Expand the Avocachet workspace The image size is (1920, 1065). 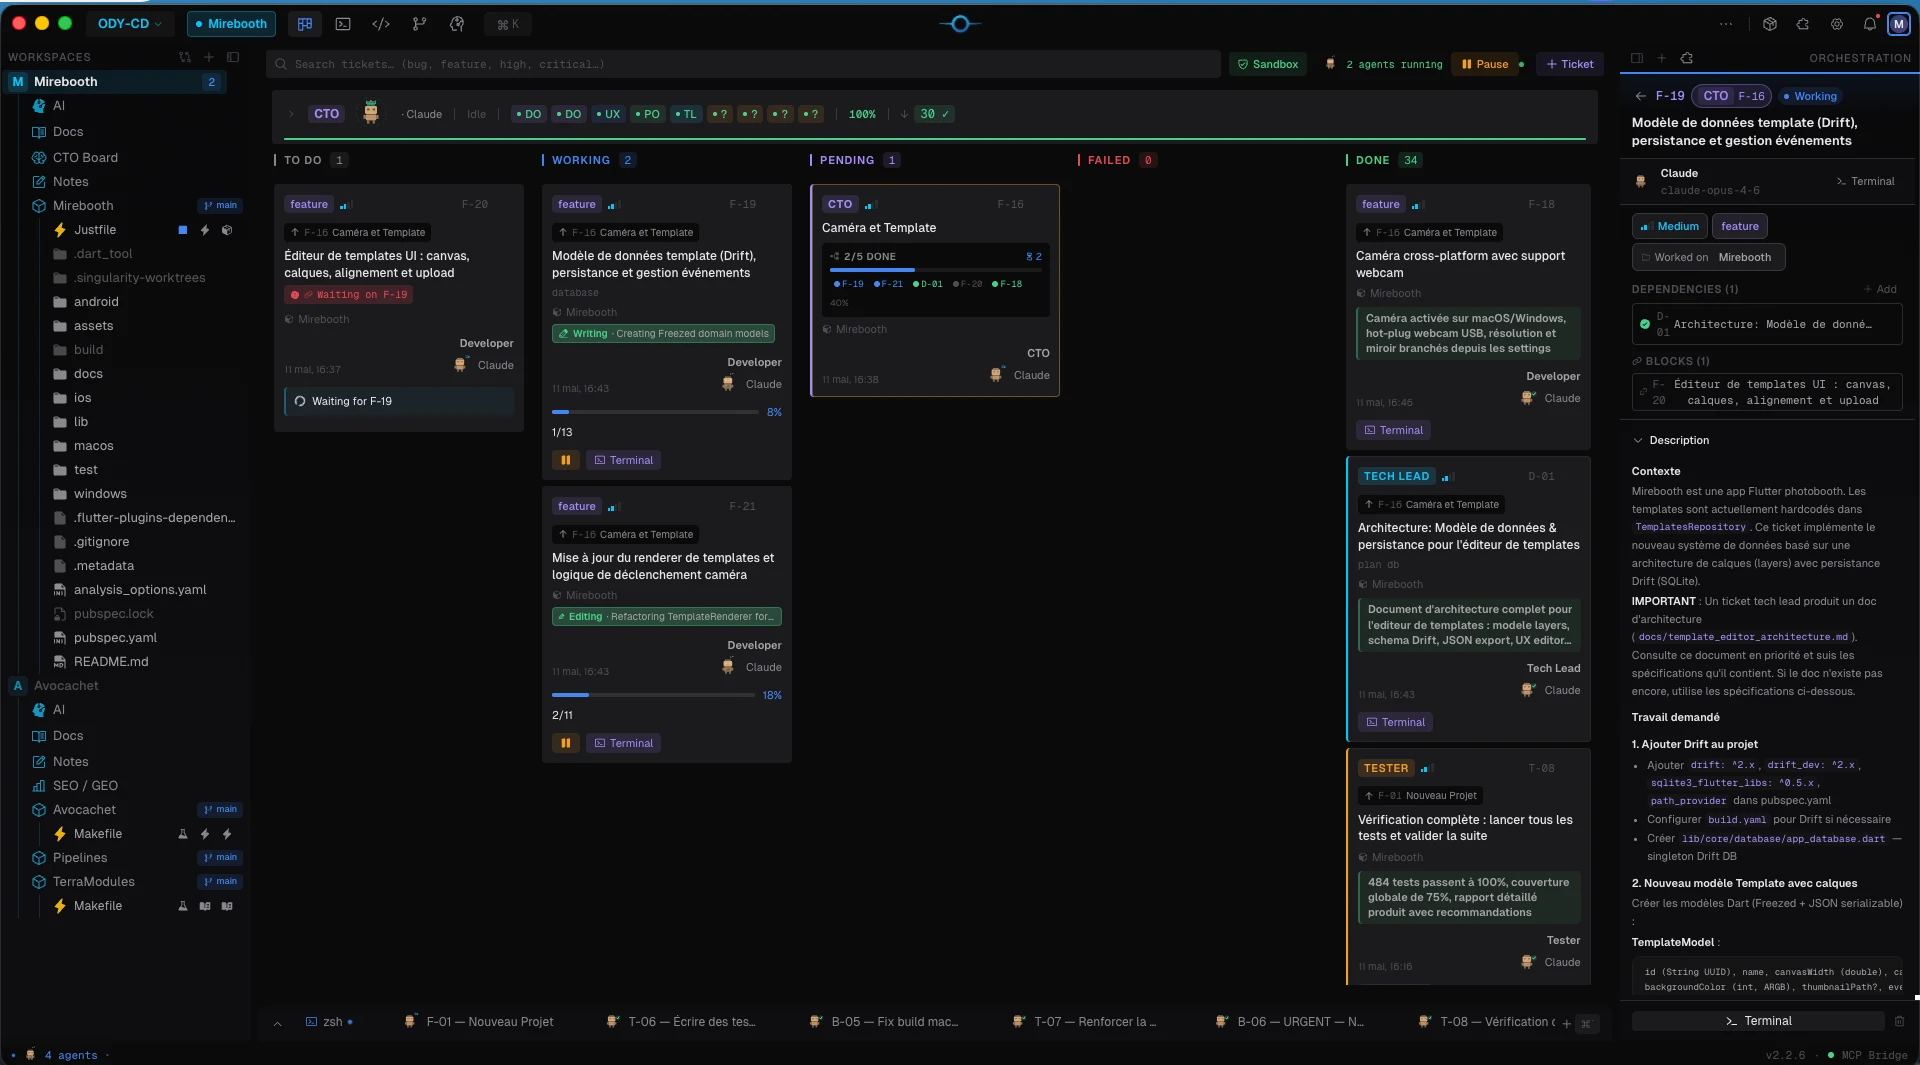point(66,686)
